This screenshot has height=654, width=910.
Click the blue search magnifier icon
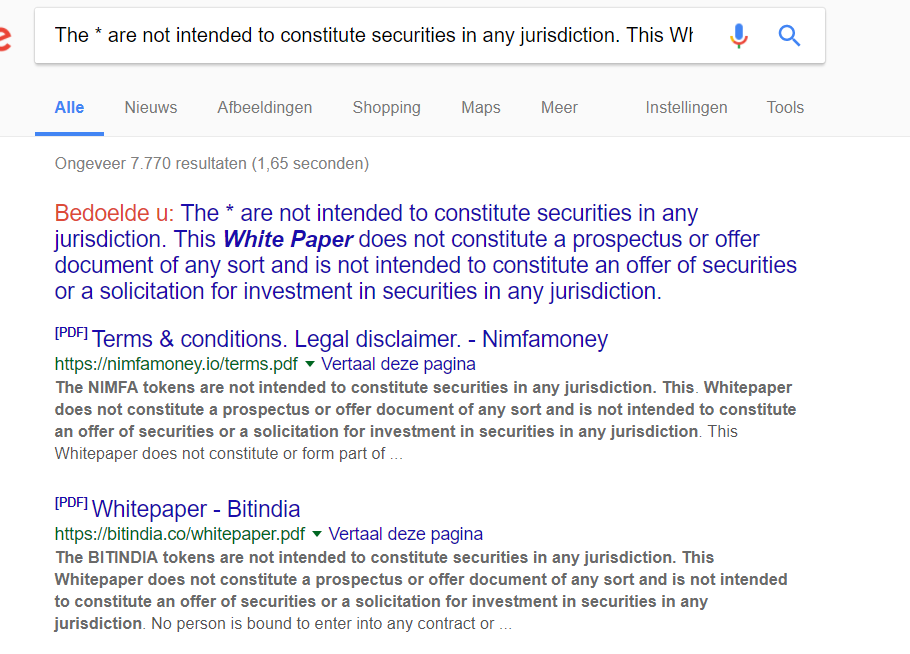pos(789,36)
